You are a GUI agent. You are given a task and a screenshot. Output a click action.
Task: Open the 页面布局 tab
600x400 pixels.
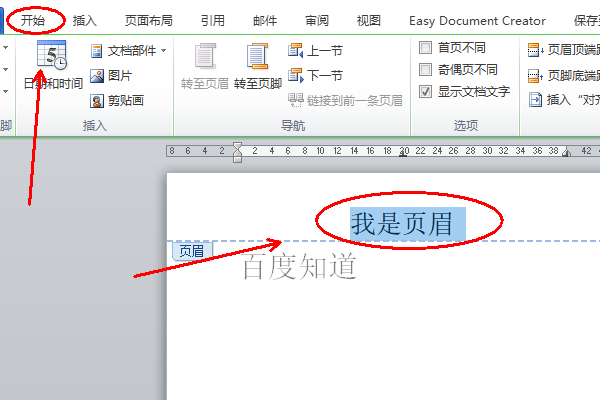point(148,20)
